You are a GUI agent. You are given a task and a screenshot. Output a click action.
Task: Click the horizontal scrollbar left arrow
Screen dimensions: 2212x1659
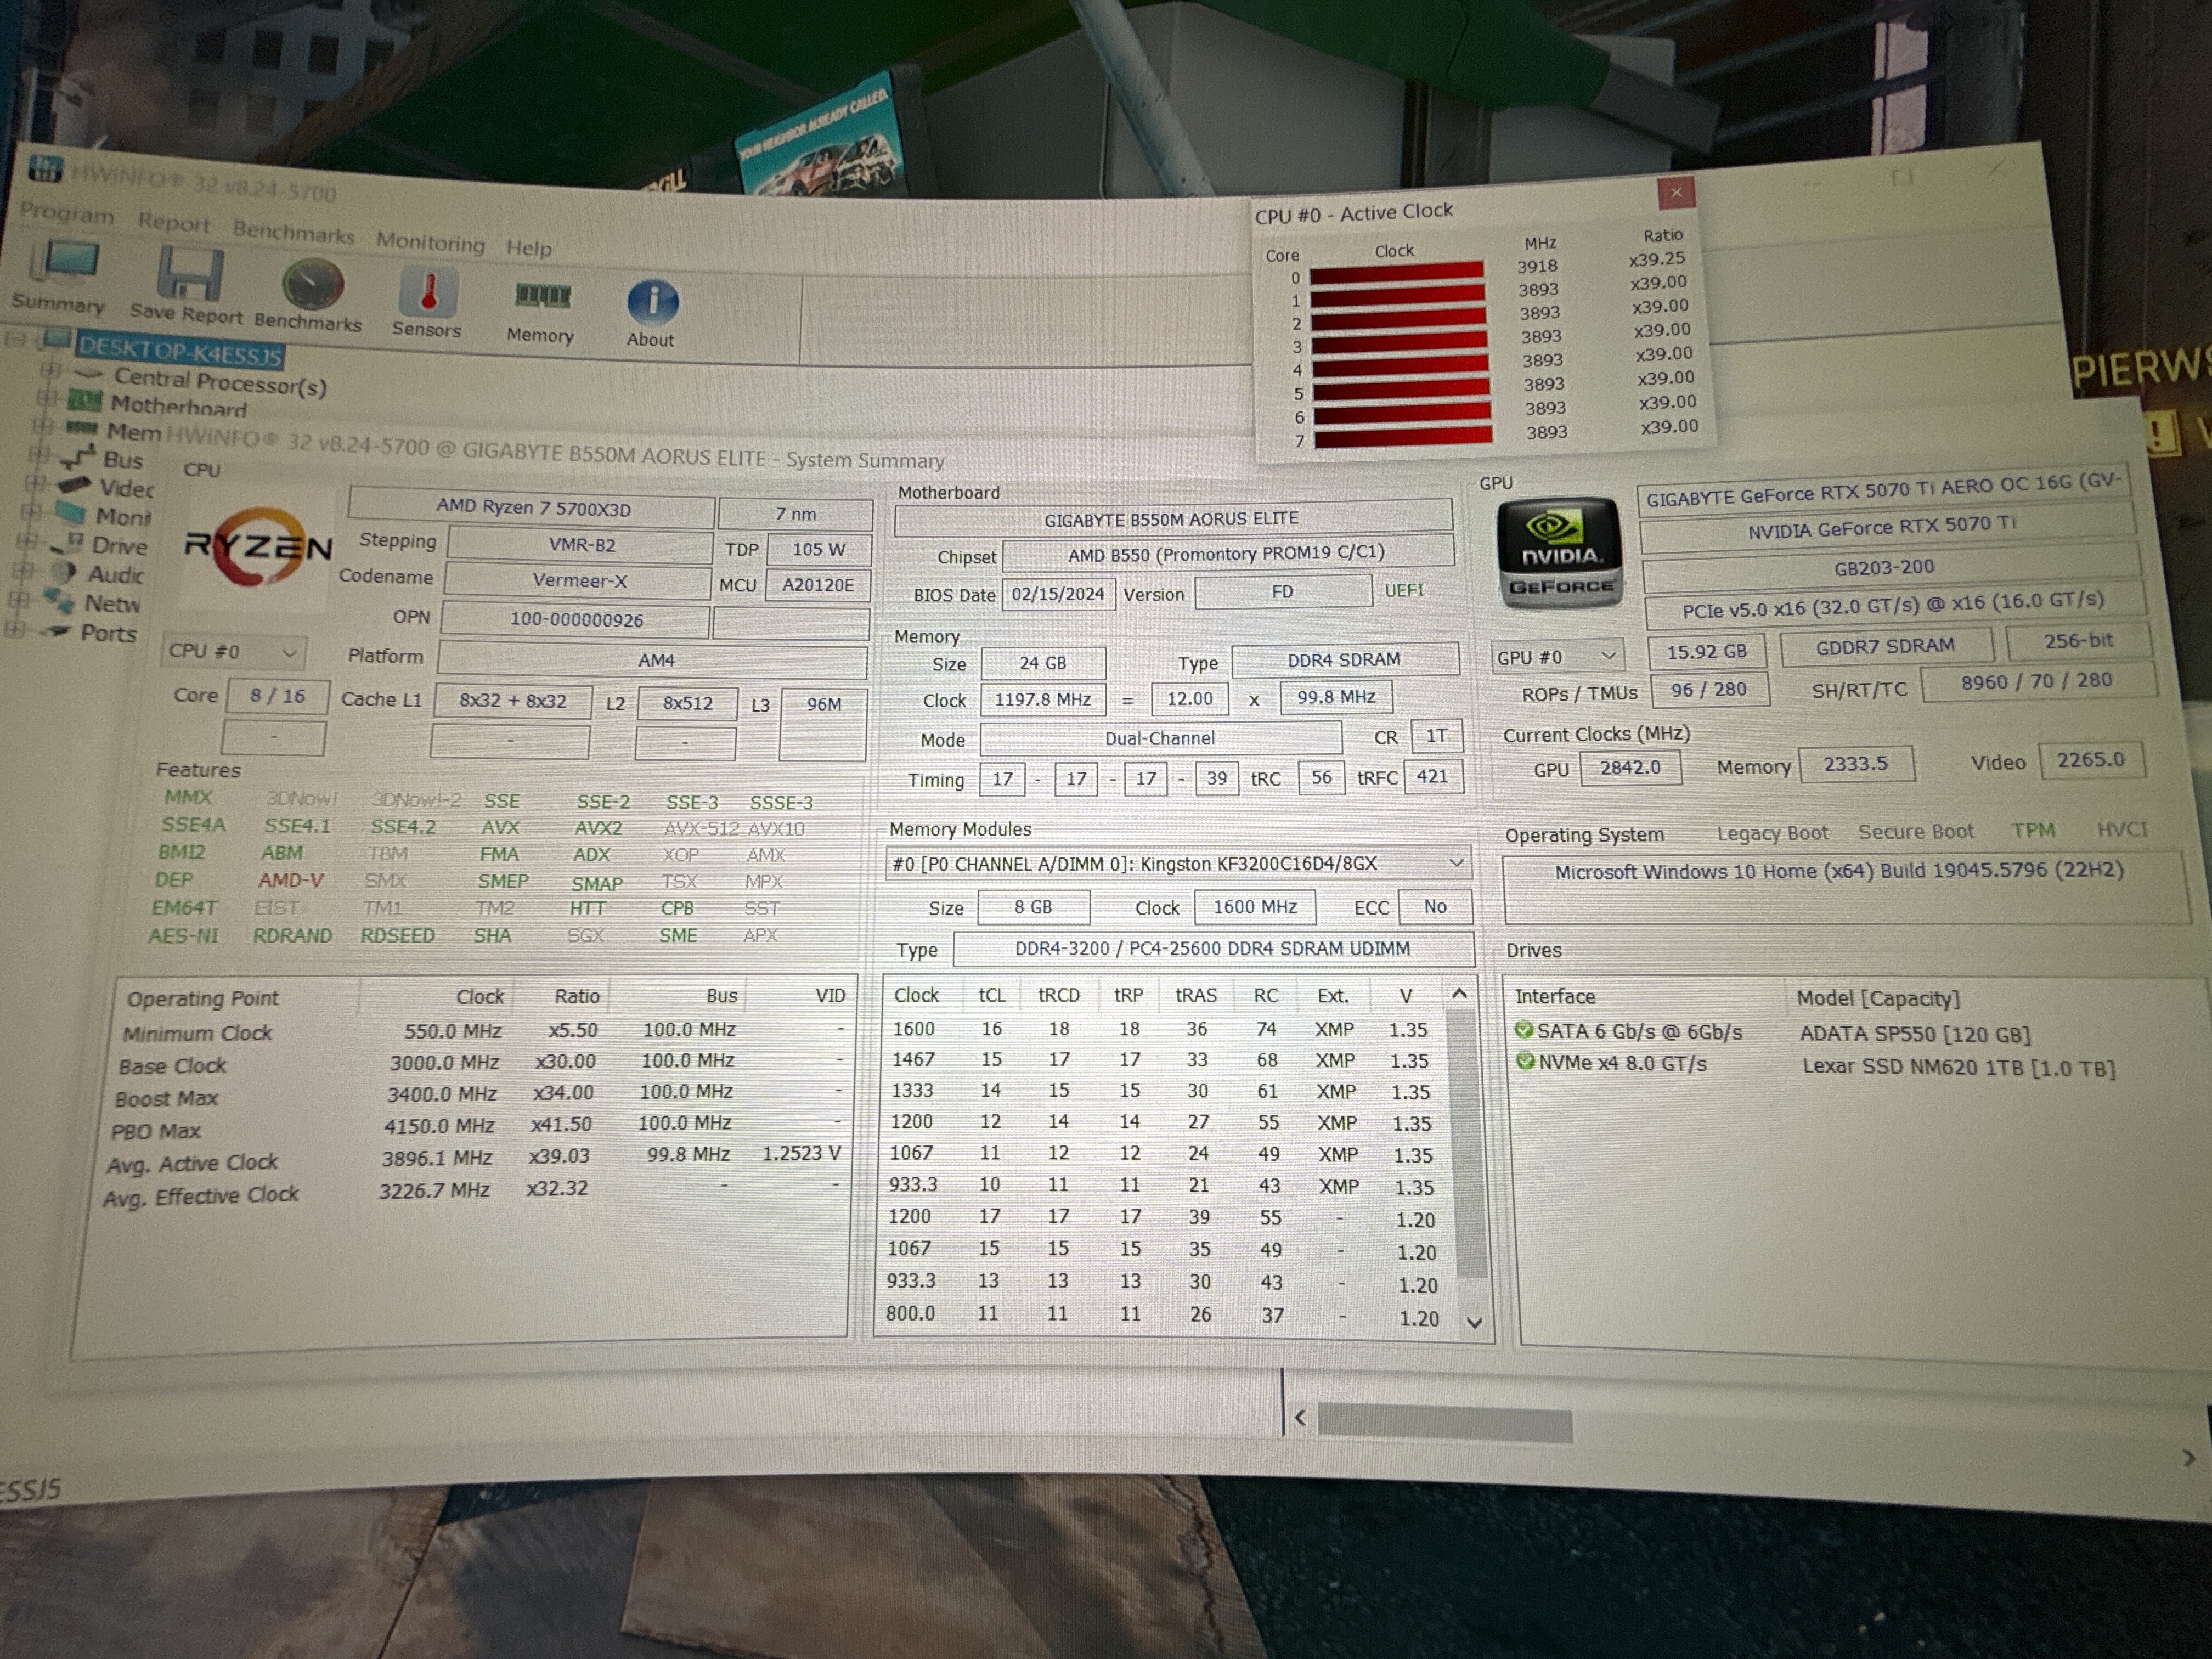click(1300, 1417)
